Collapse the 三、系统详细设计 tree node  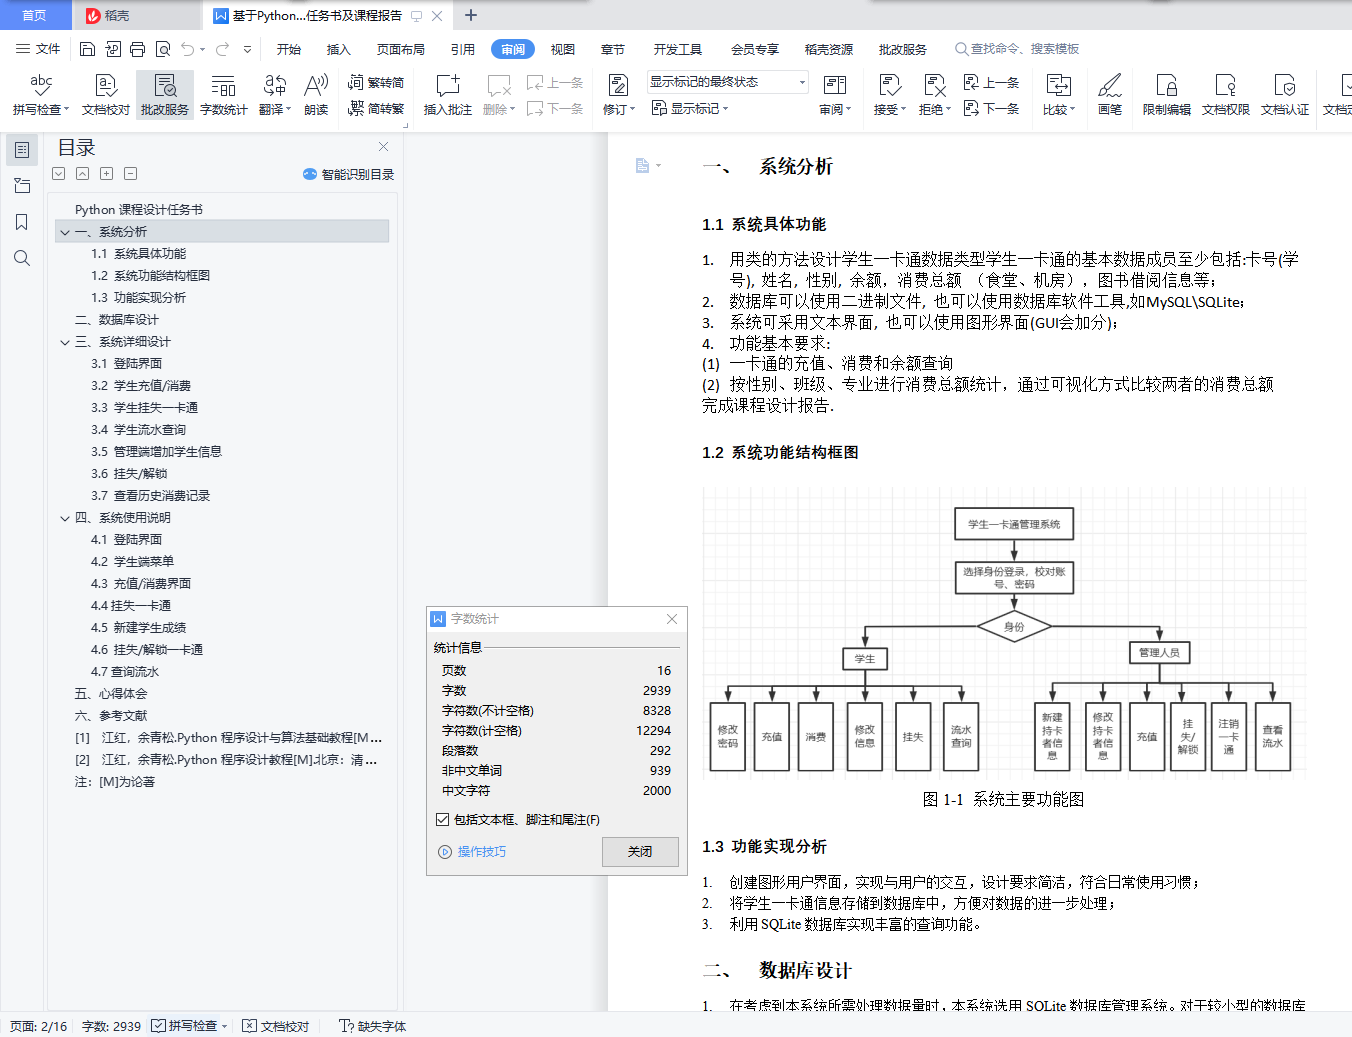pos(65,342)
